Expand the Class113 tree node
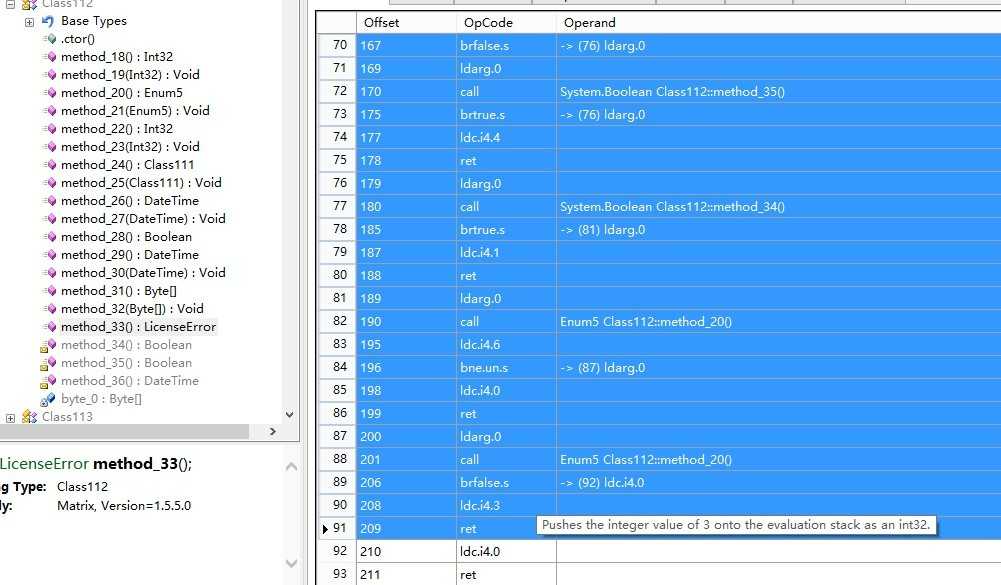Viewport: 1001px width, 585px height. 10,418
